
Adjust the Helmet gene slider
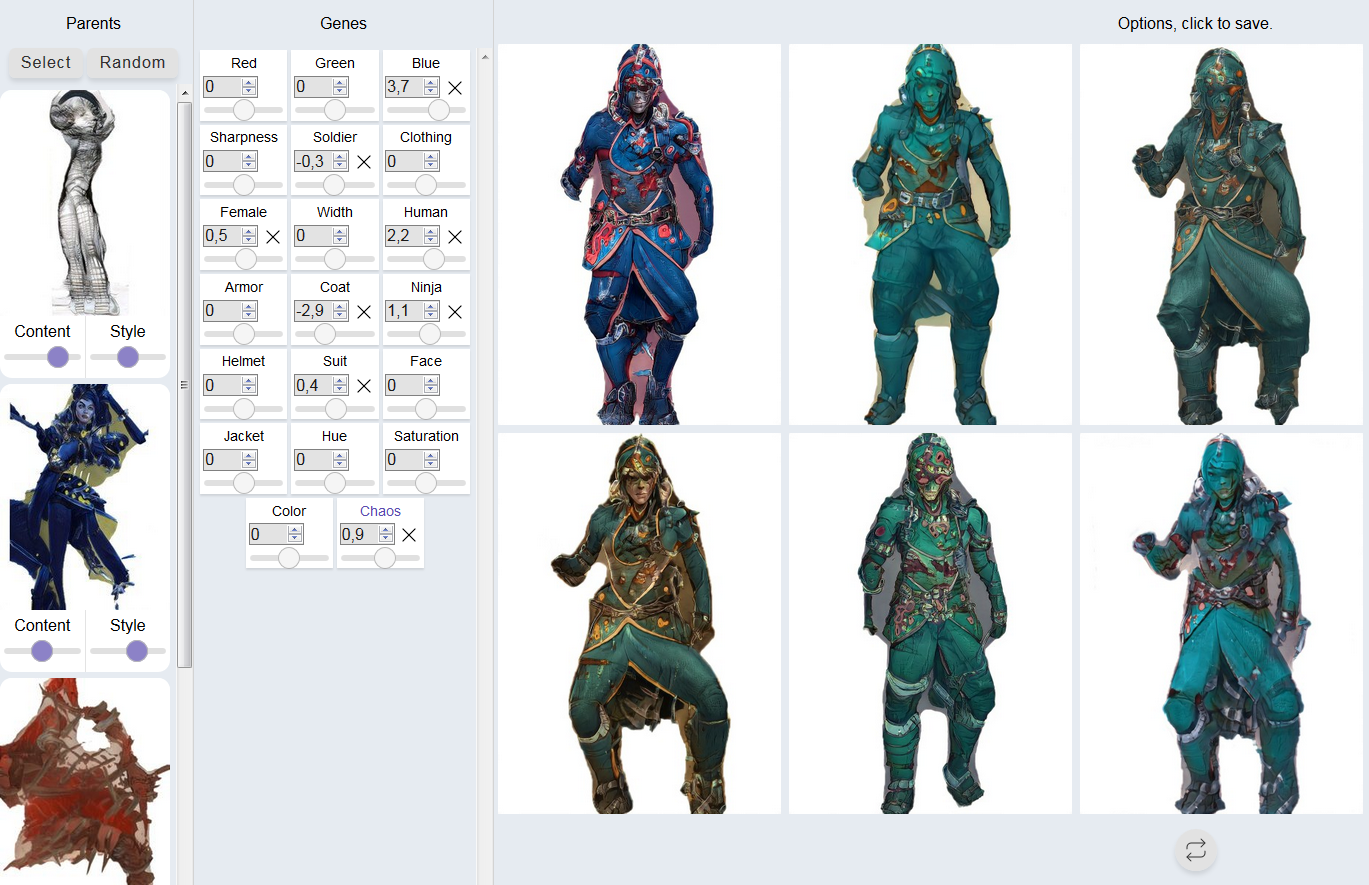click(244, 409)
